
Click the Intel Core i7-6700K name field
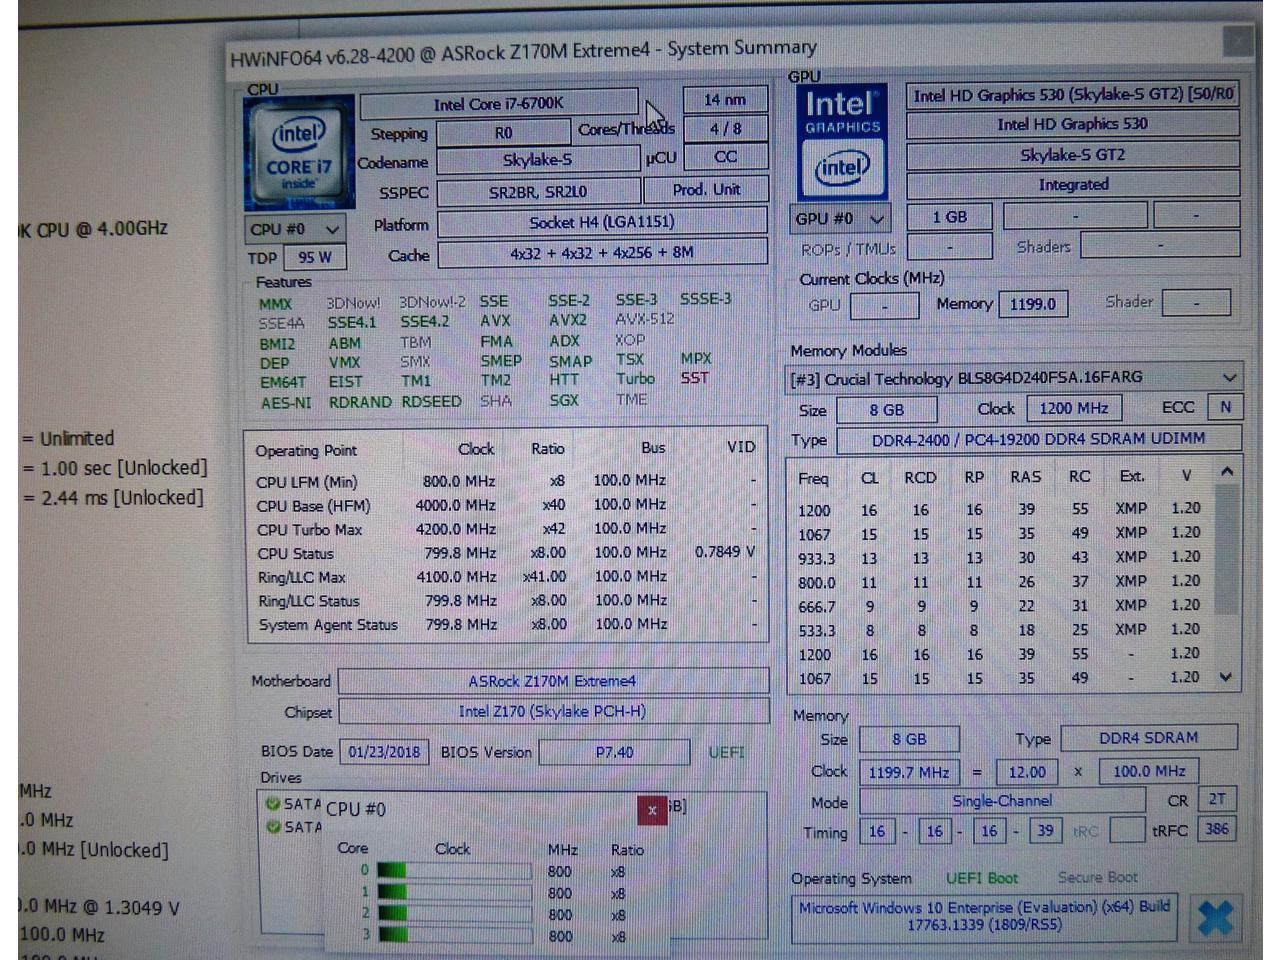point(498,103)
